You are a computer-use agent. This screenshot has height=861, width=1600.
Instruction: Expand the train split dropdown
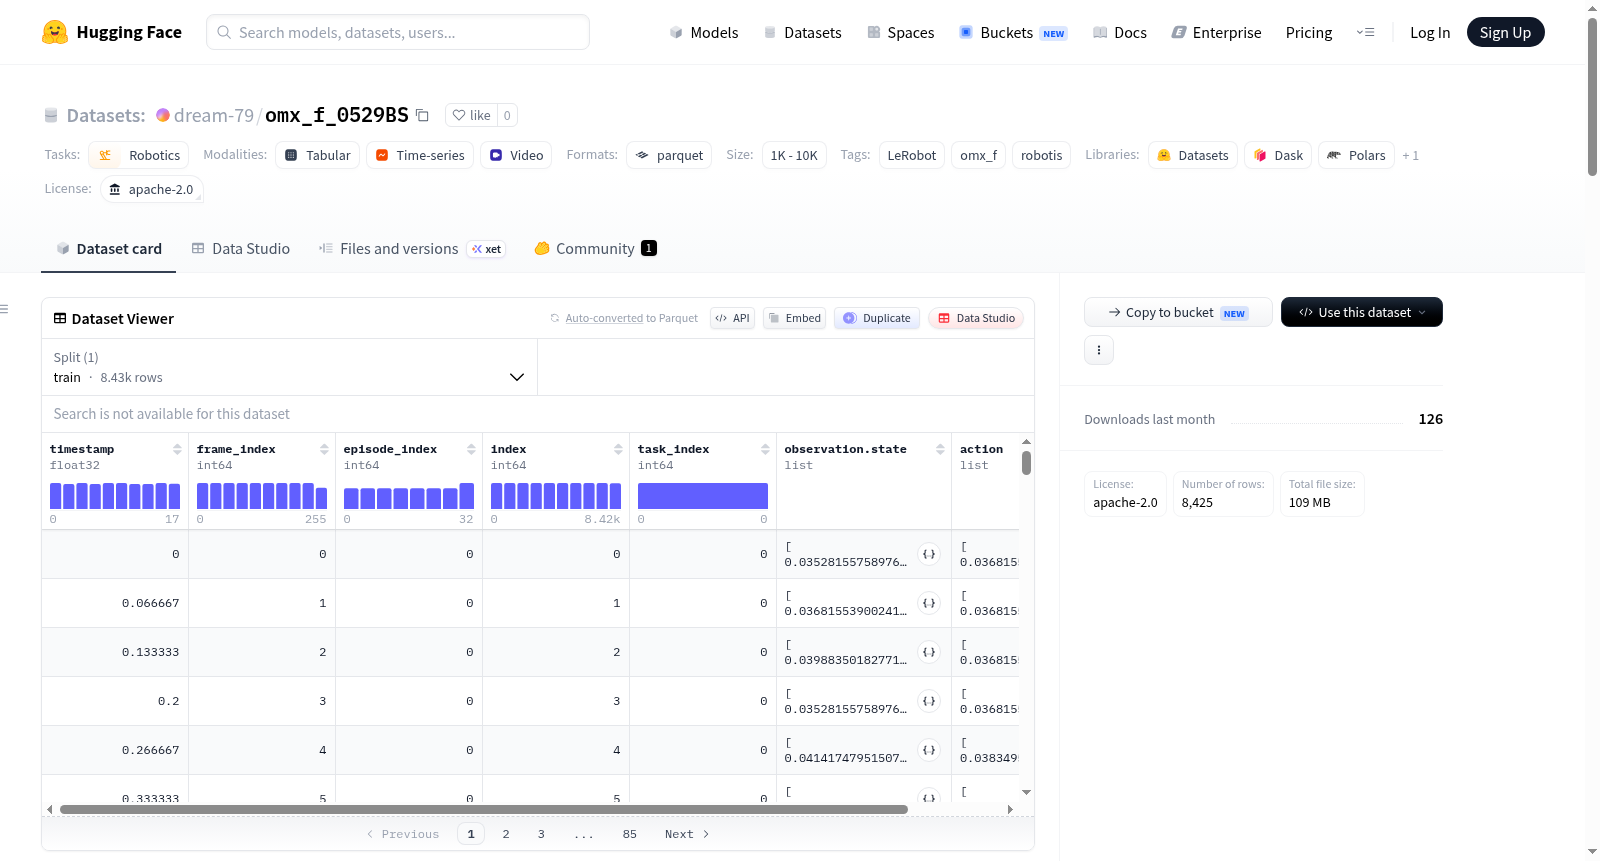(289, 367)
